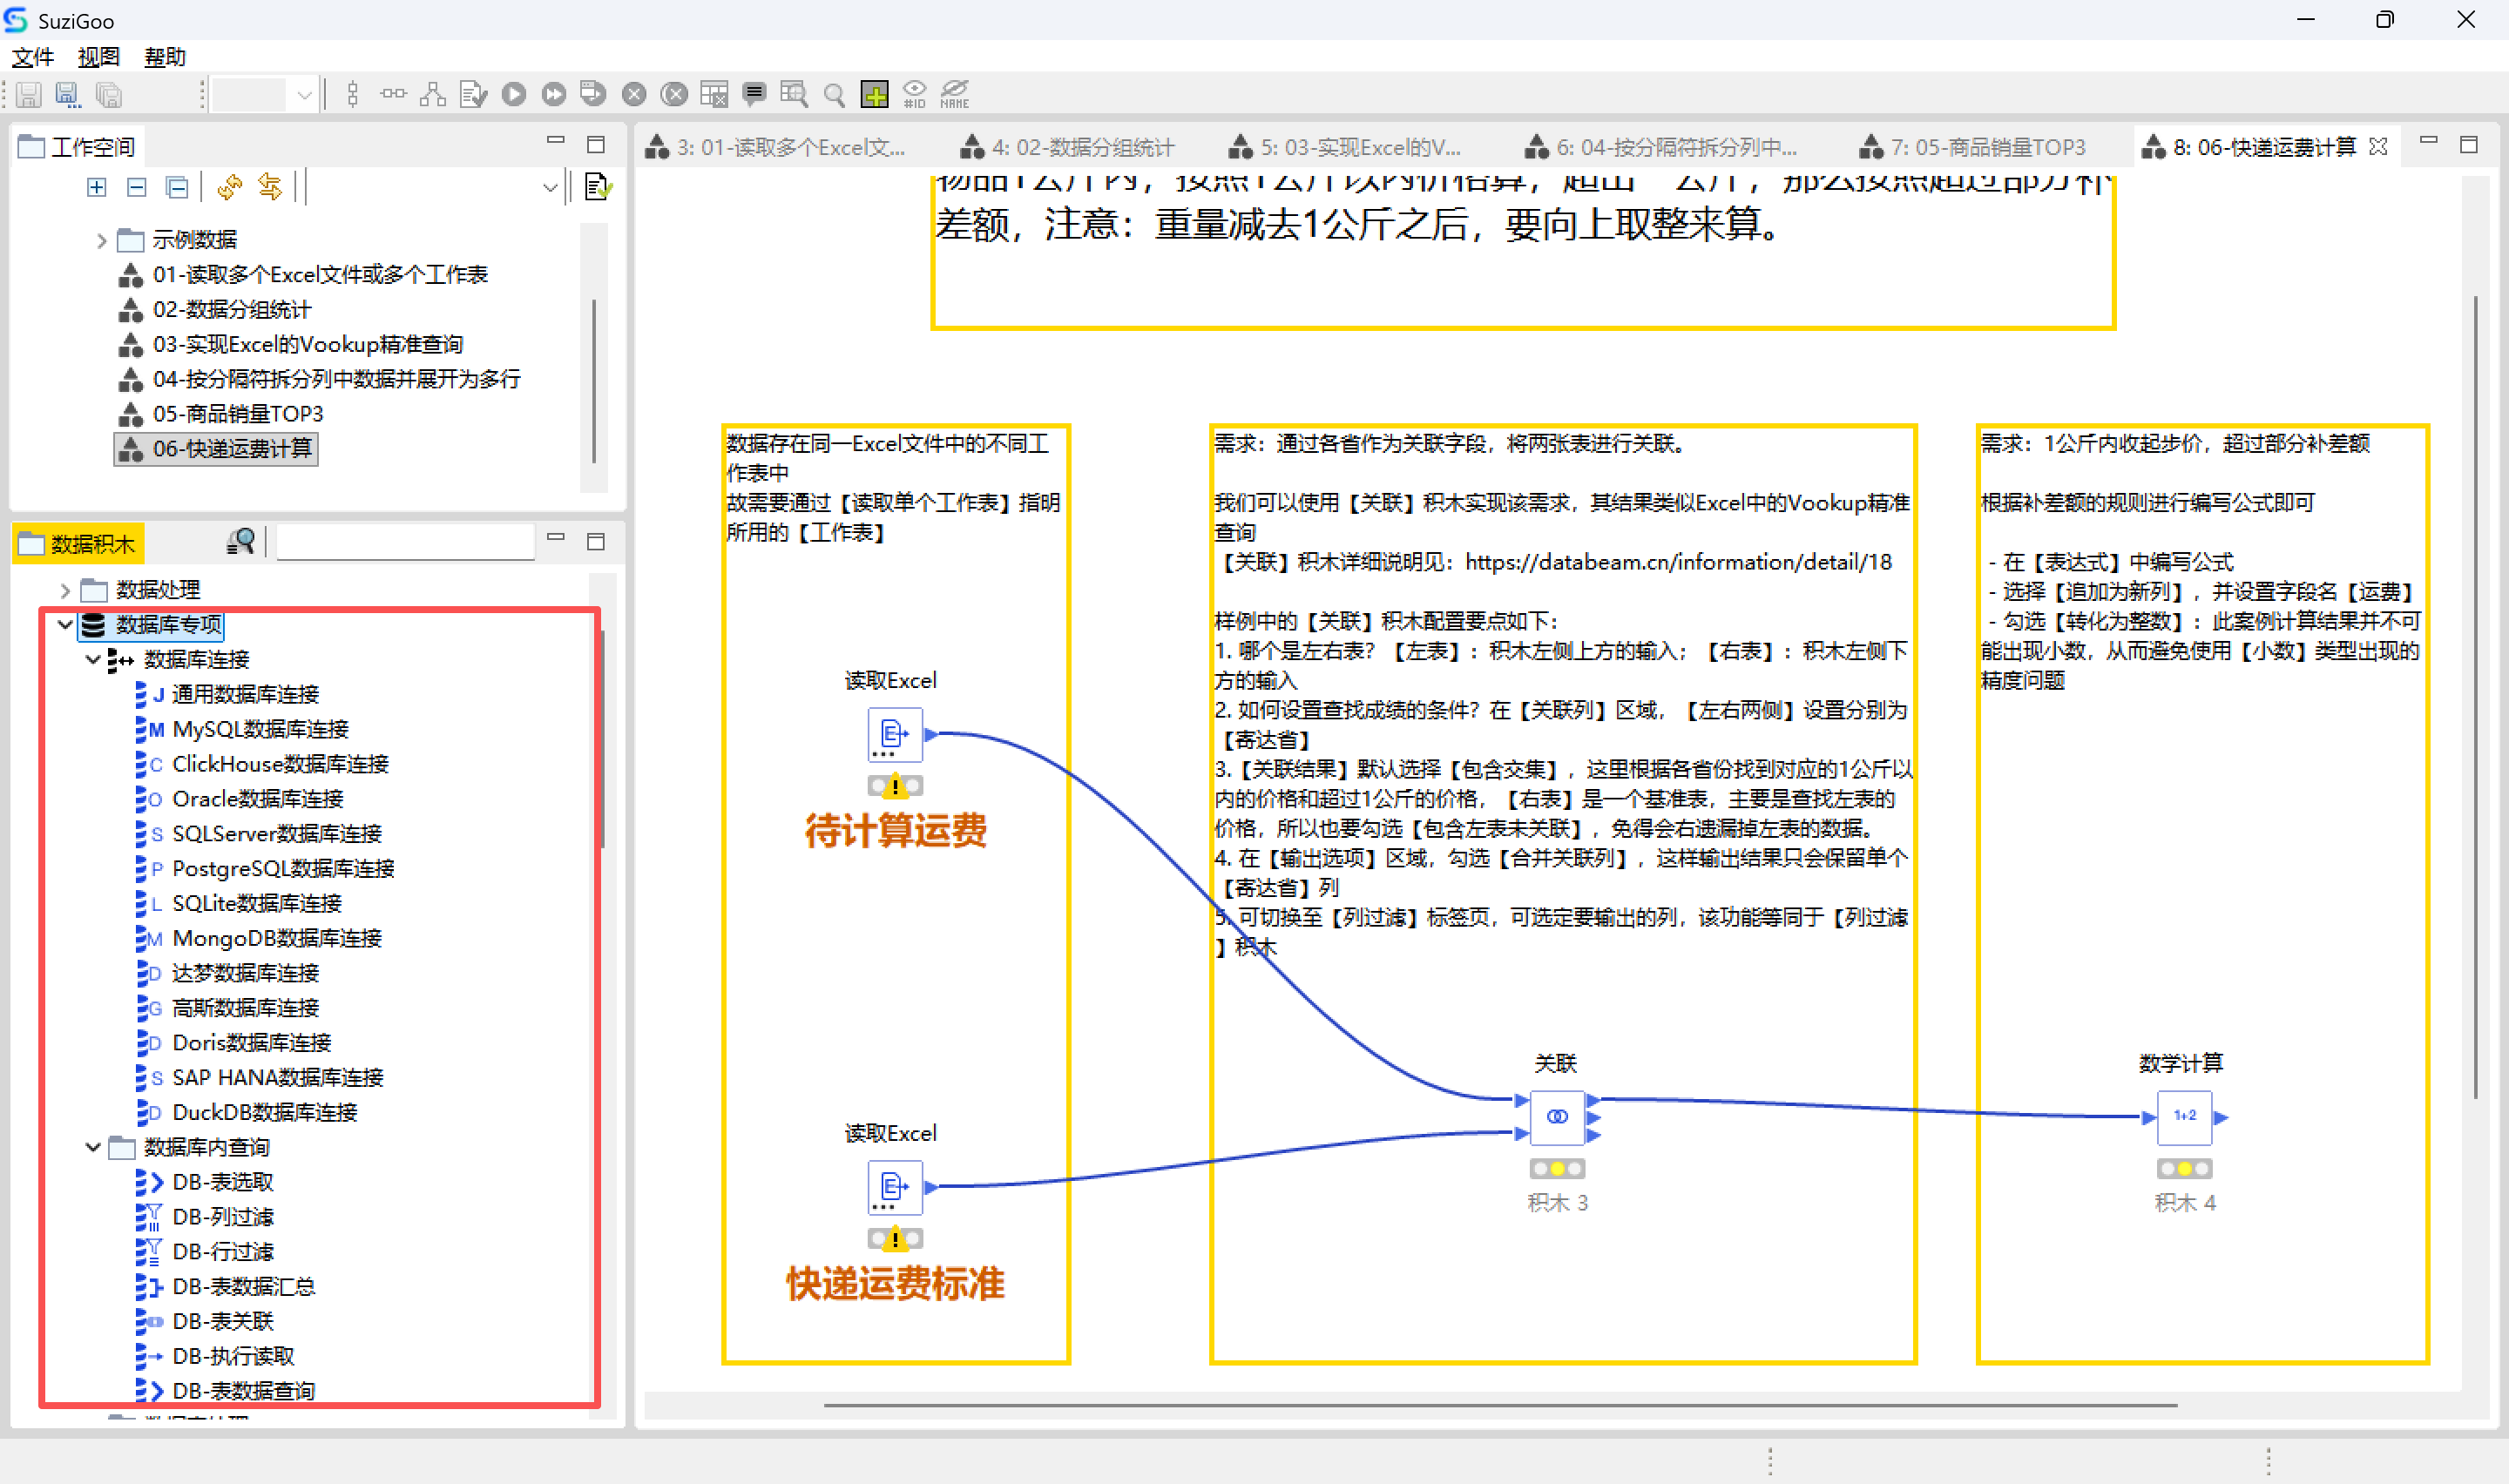Select the 读取Excel node above 待计算运费
The width and height of the screenshot is (2509, 1484).
[894, 735]
